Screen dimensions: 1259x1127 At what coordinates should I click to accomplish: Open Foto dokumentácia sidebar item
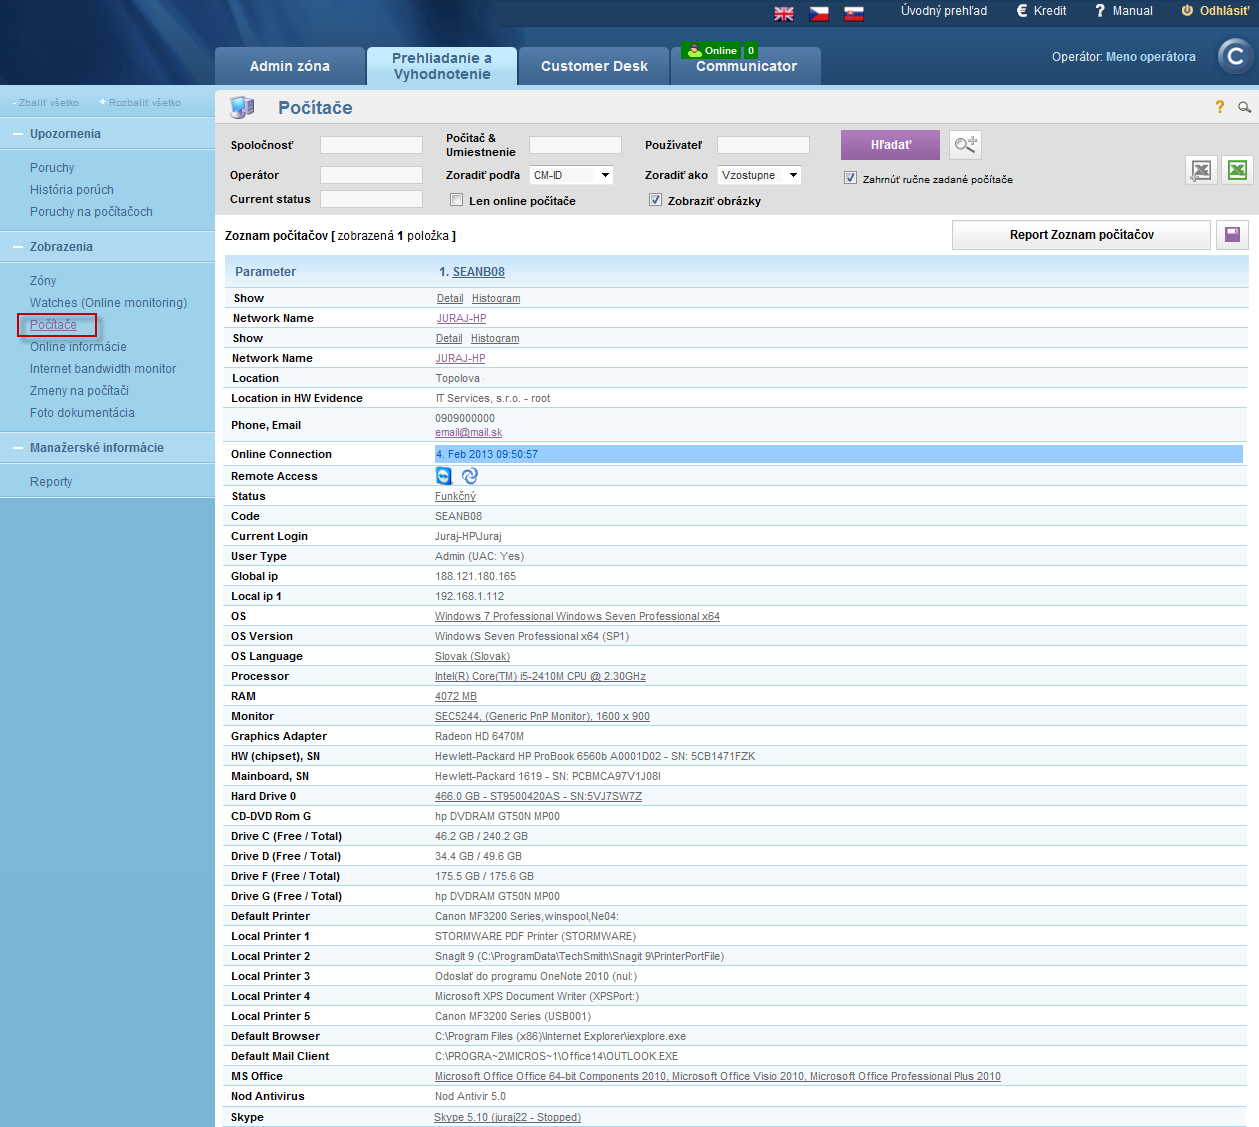[82, 413]
